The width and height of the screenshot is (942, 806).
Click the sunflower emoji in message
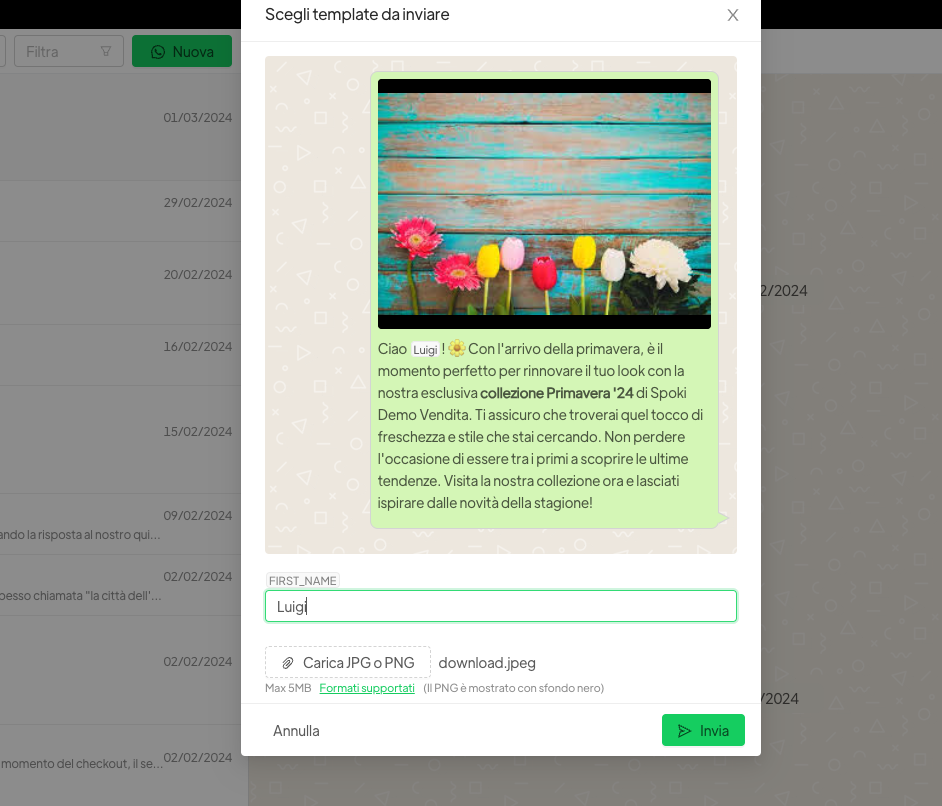pos(457,349)
